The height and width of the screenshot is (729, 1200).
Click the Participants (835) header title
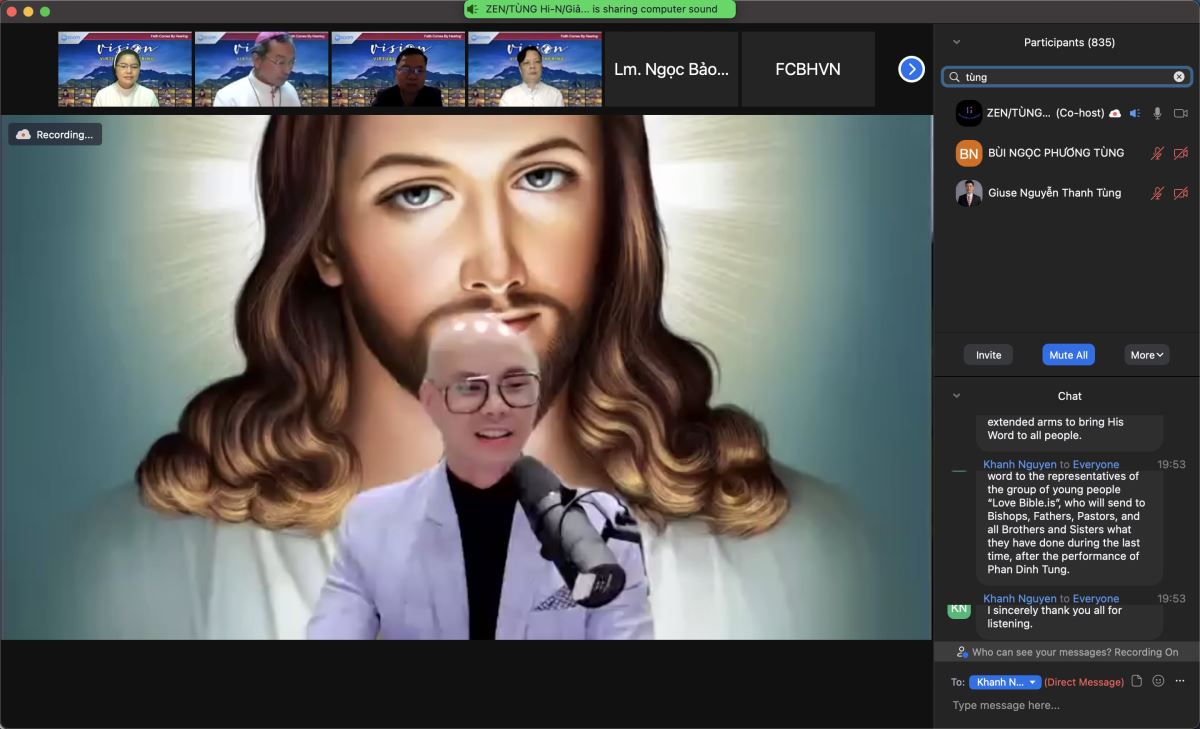pyautogui.click(x=1069, y=42)
